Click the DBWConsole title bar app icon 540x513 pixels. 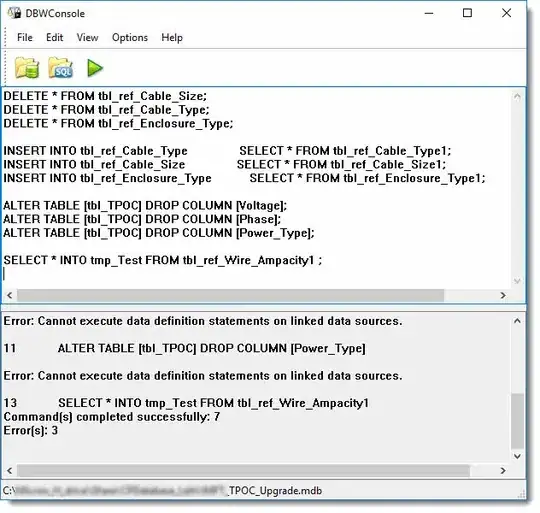(14, 13)
